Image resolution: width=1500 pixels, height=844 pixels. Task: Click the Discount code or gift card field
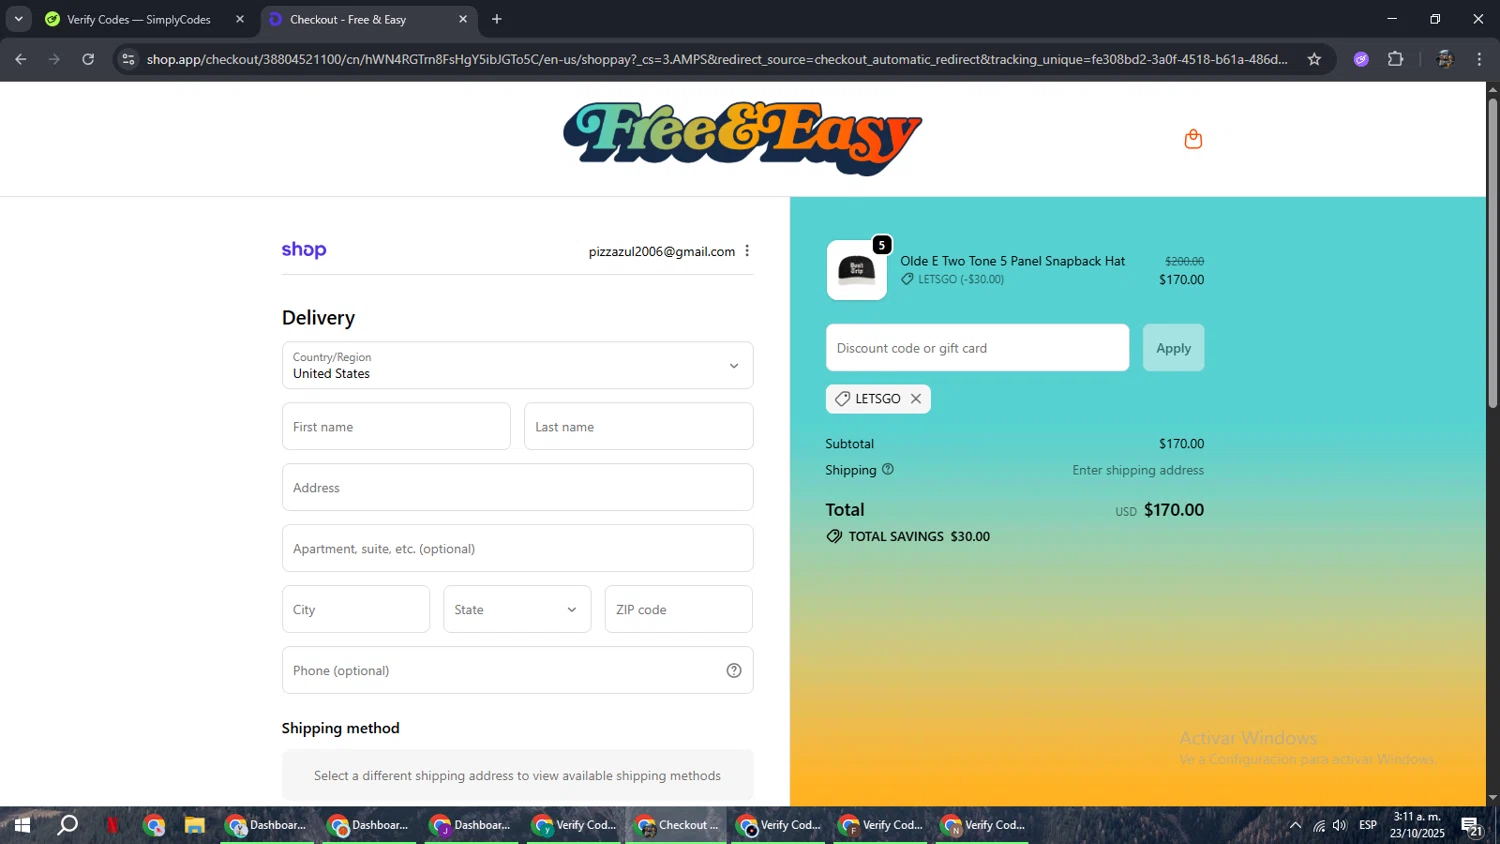977,348
